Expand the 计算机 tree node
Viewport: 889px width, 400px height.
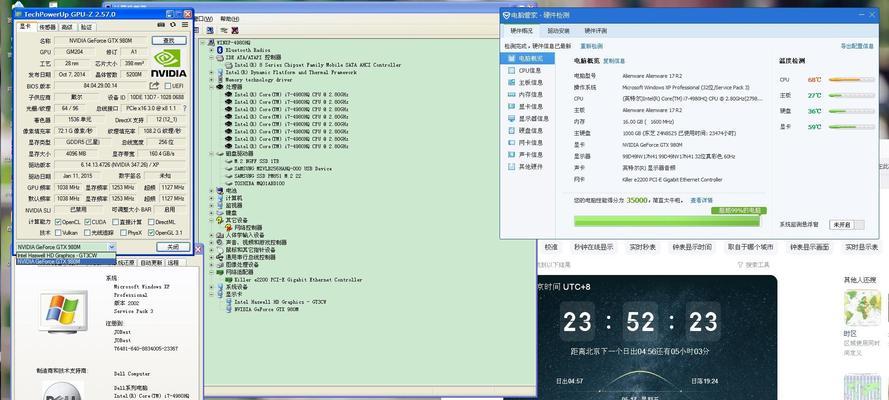(212, 198)
